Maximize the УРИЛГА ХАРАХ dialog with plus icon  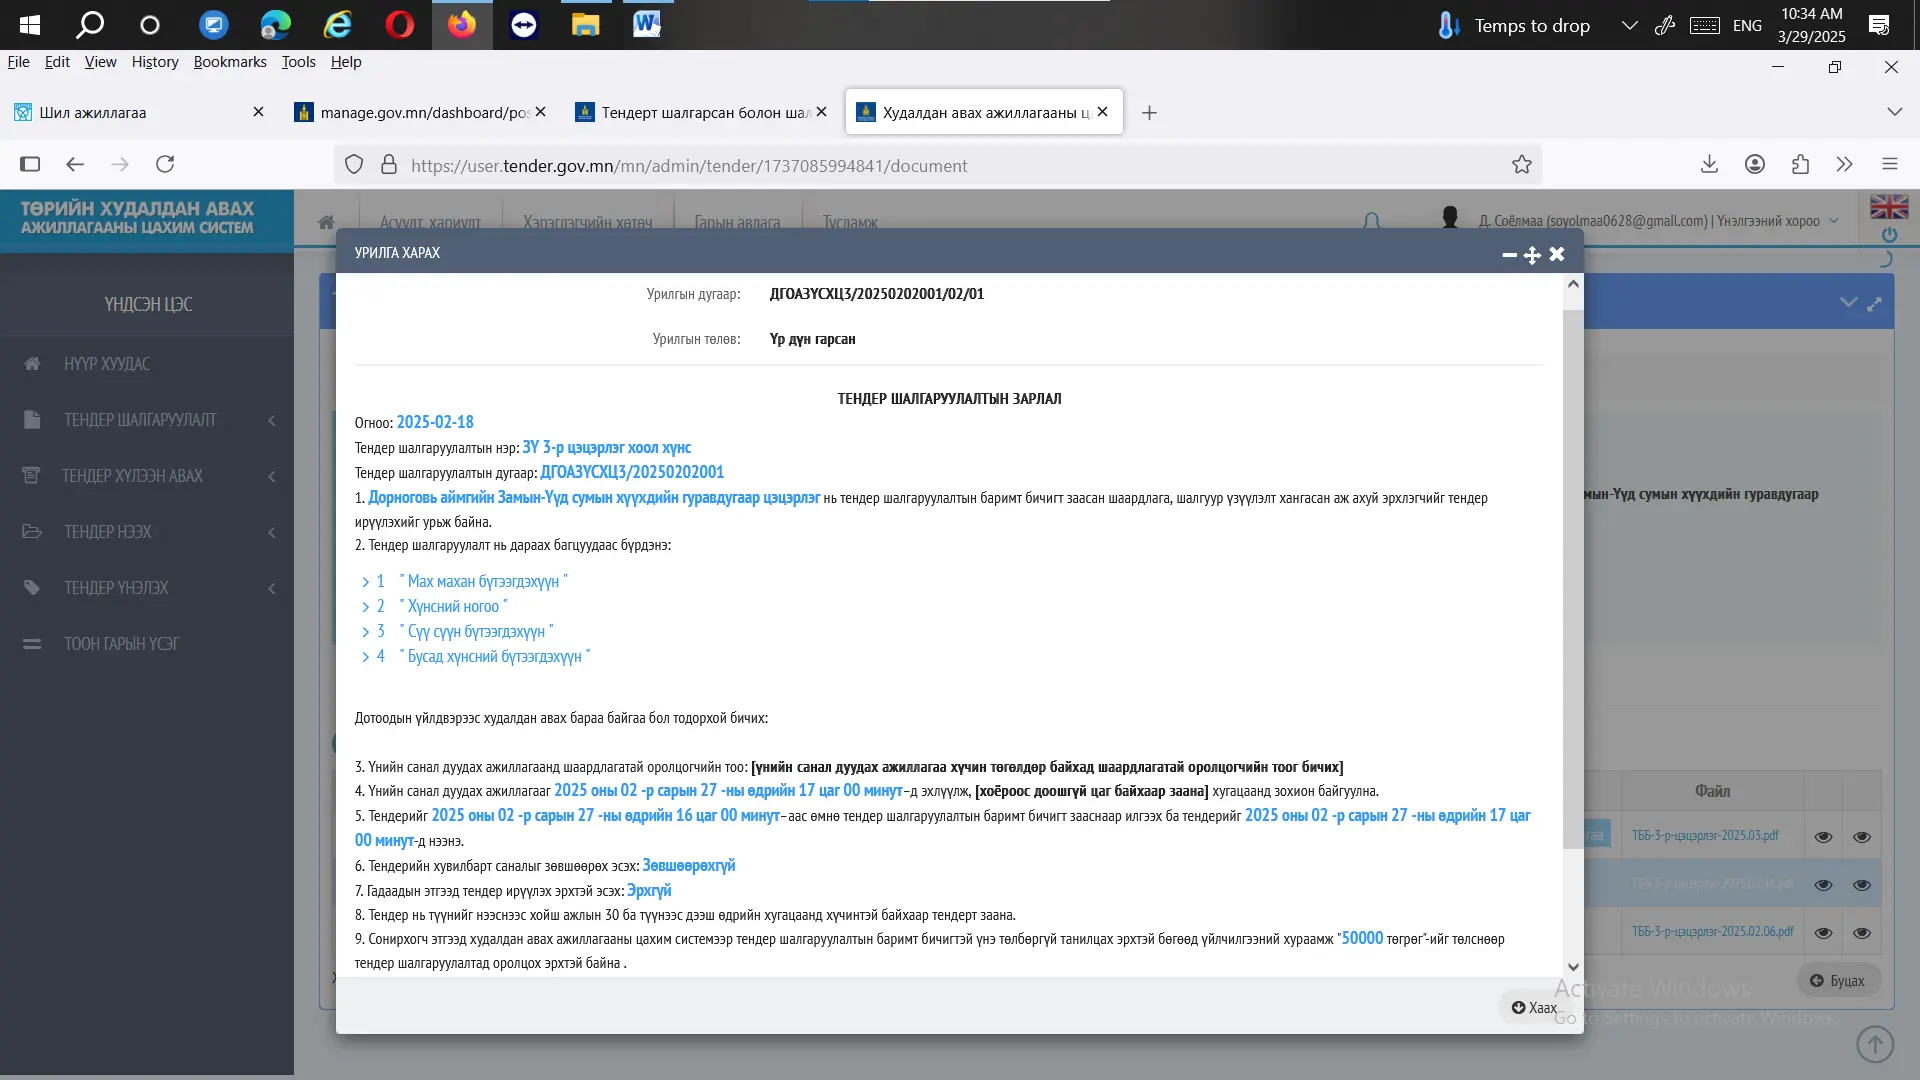pos(1532,255)
